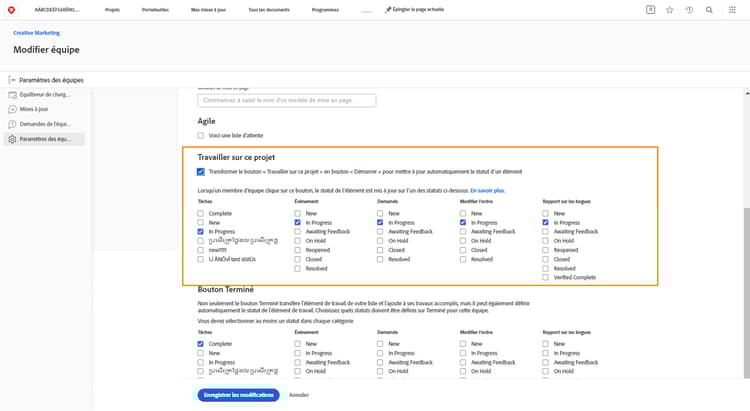This screenshot has height=411, width=750.
Task: Click the gear icon beside Paramètres des équipes
Action: (x=12, y=139)
